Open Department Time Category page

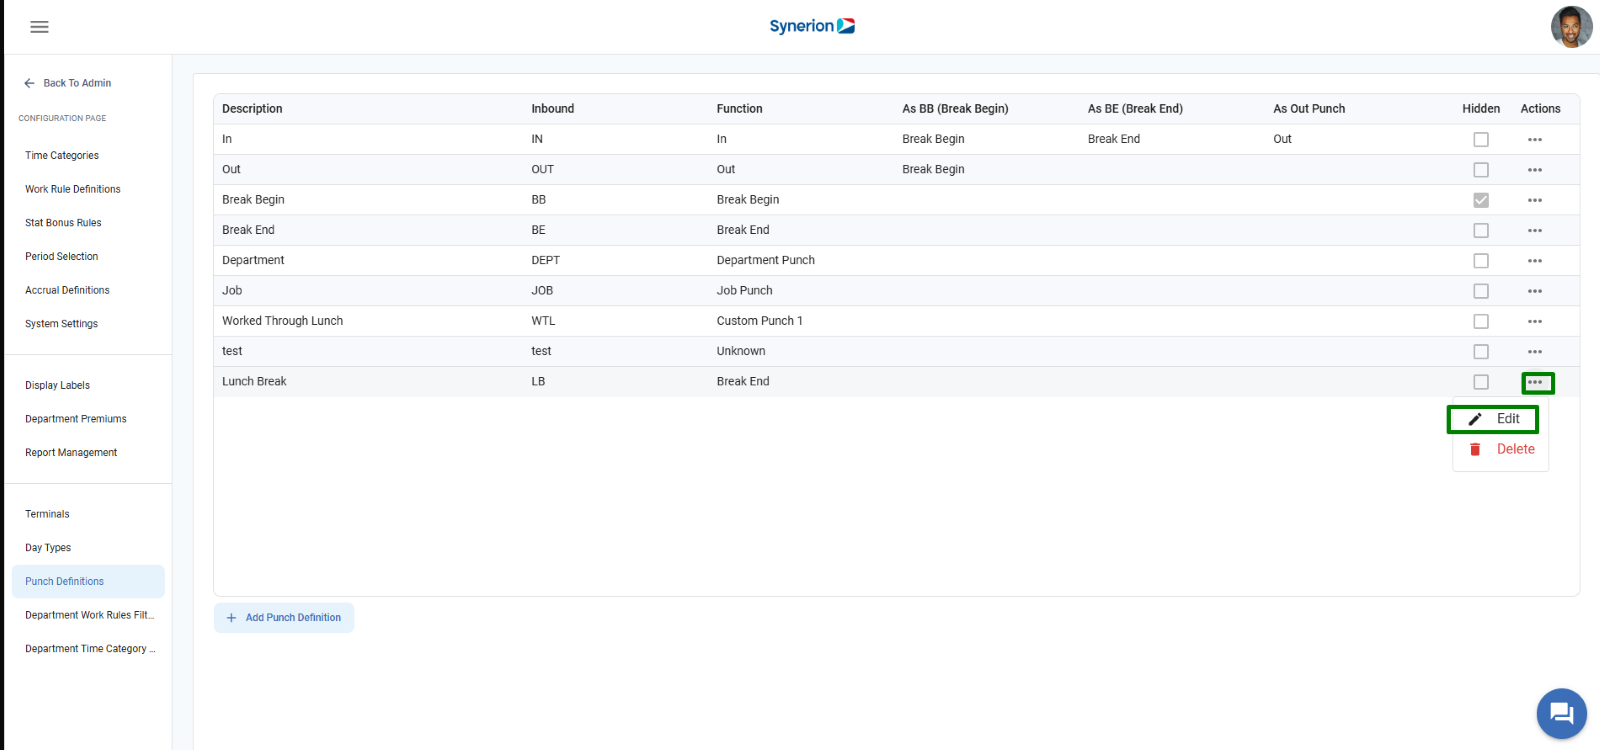point(88,649)
